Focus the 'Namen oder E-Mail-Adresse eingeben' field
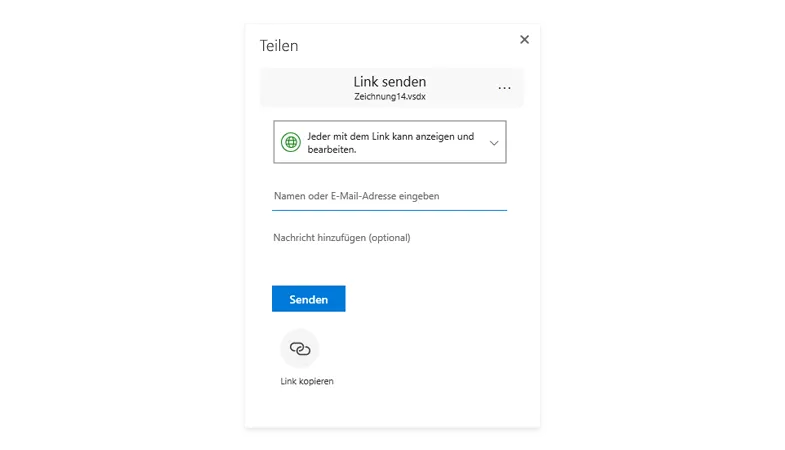Viewport: 785px width, 450px height. (389, 196)
